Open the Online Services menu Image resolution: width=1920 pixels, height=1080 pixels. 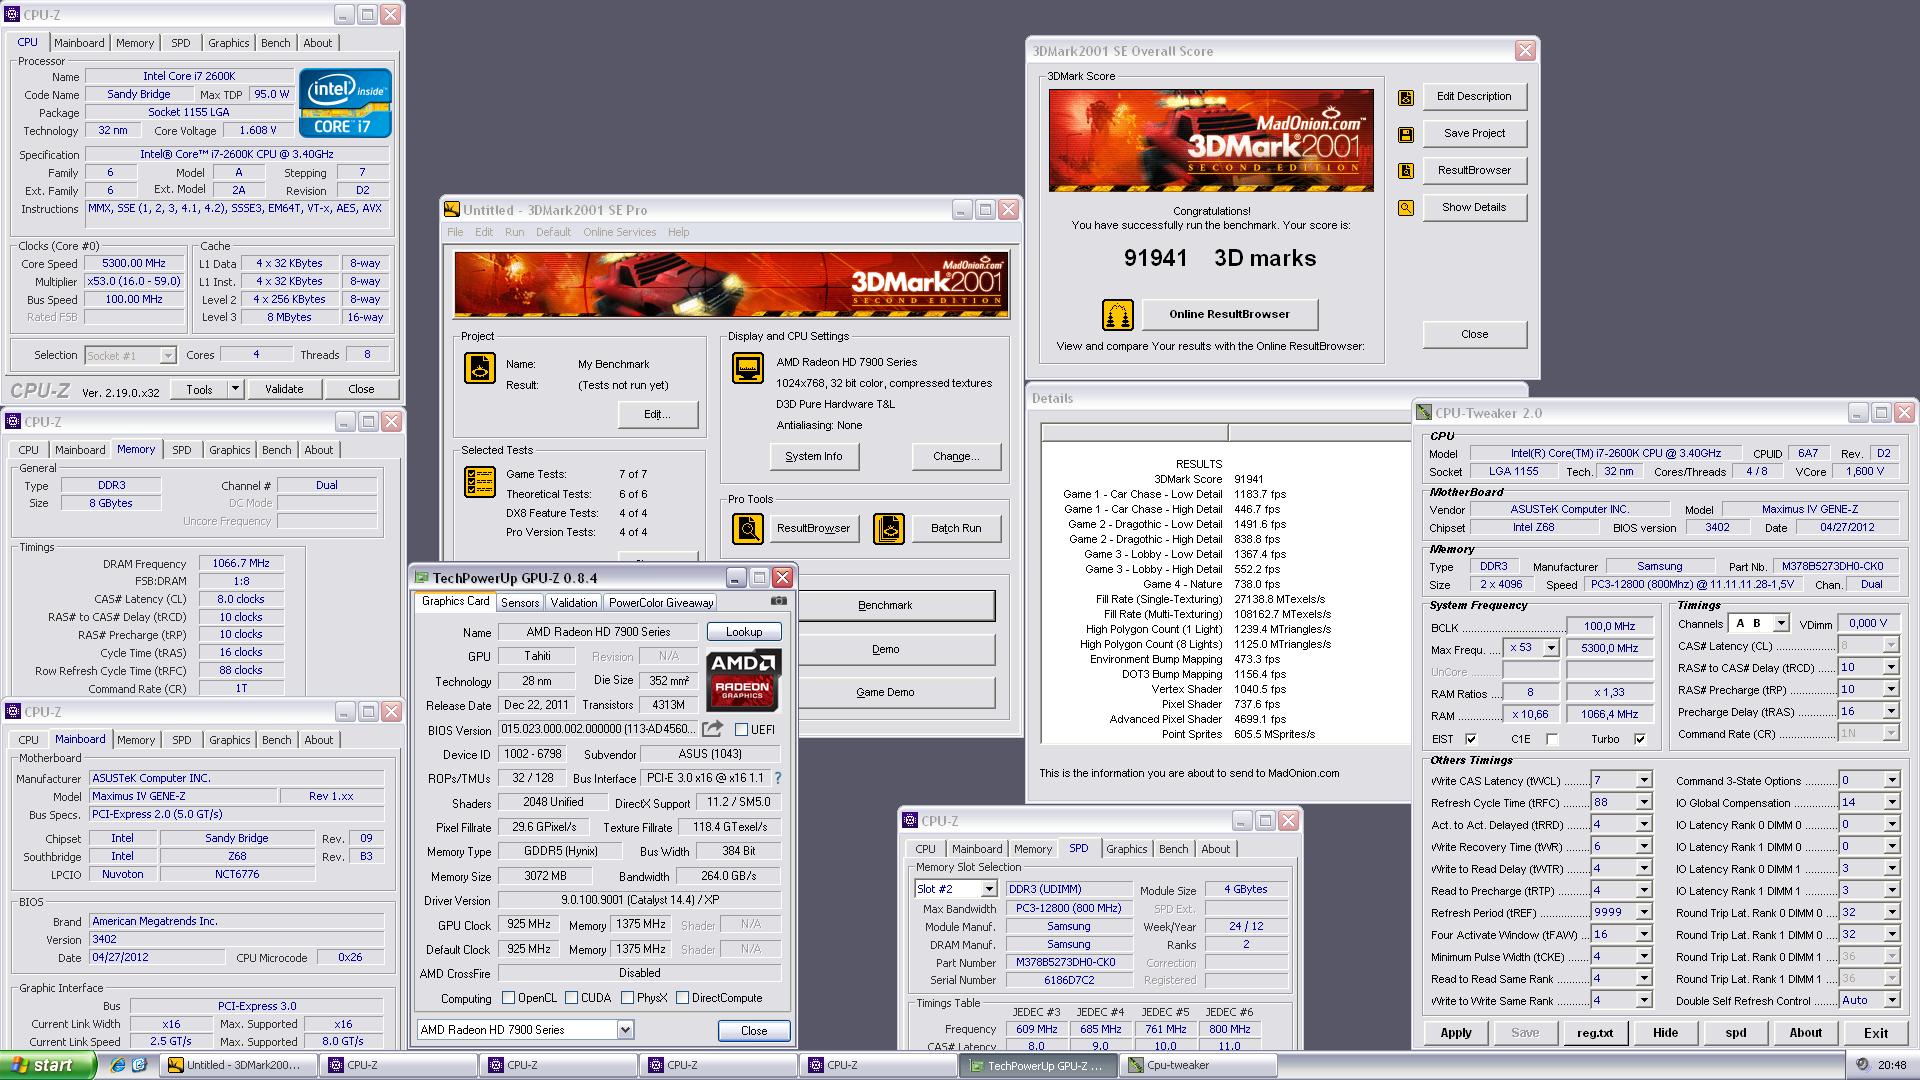620,232
